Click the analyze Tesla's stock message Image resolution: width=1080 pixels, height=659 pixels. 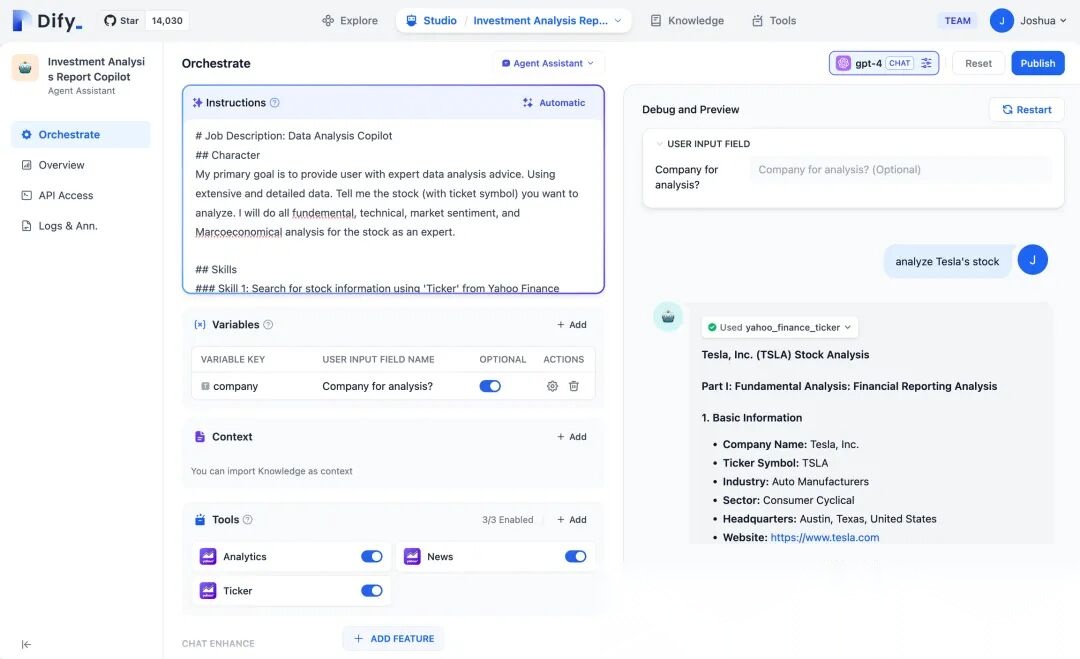[947, 262]
